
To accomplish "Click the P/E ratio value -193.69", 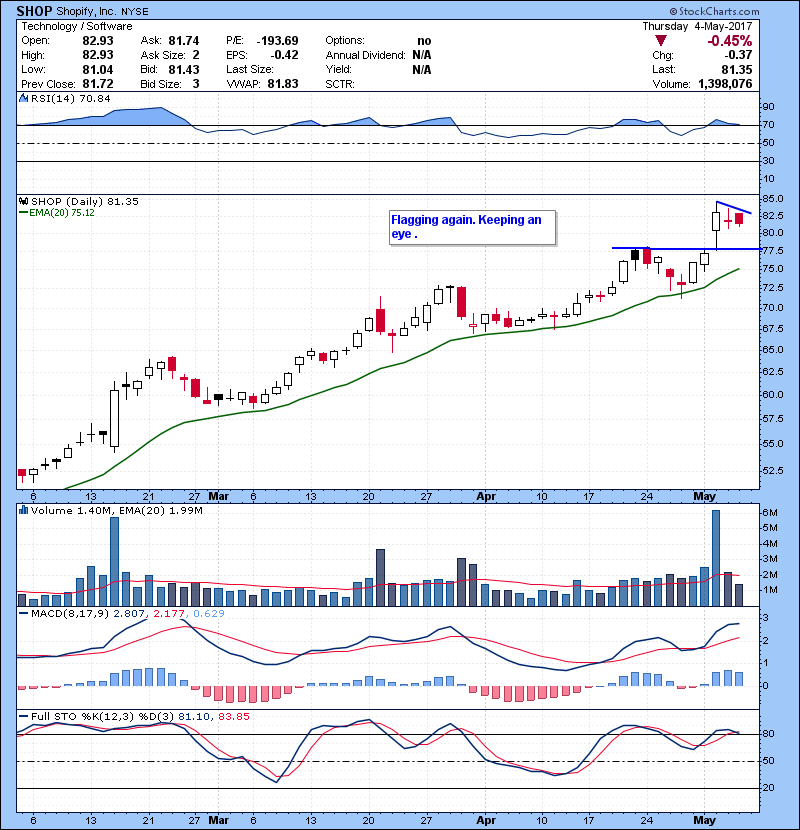I will 277,41.
